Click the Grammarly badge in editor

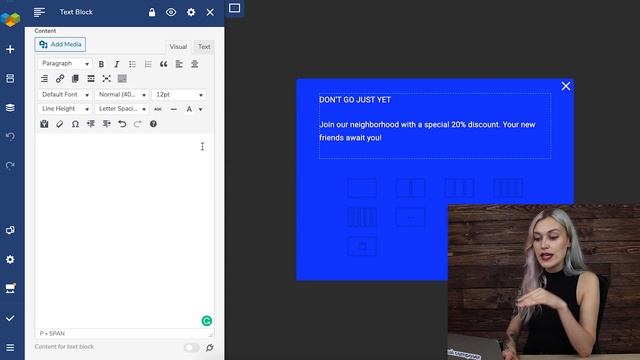tap(207, 321)
